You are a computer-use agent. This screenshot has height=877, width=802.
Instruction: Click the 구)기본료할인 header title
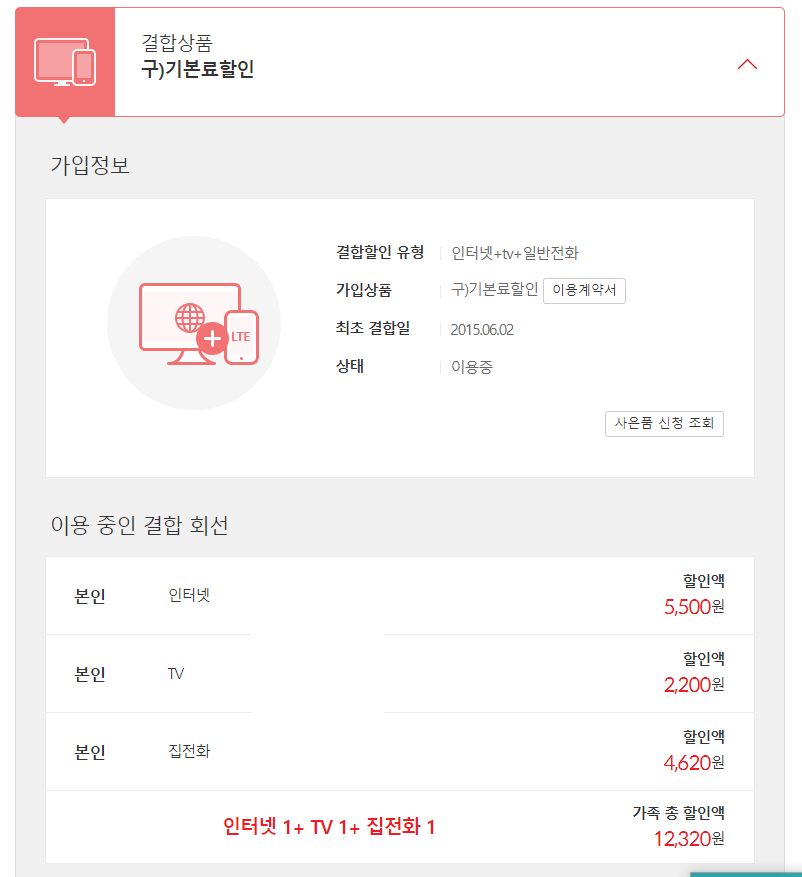(x=198, y=71)
